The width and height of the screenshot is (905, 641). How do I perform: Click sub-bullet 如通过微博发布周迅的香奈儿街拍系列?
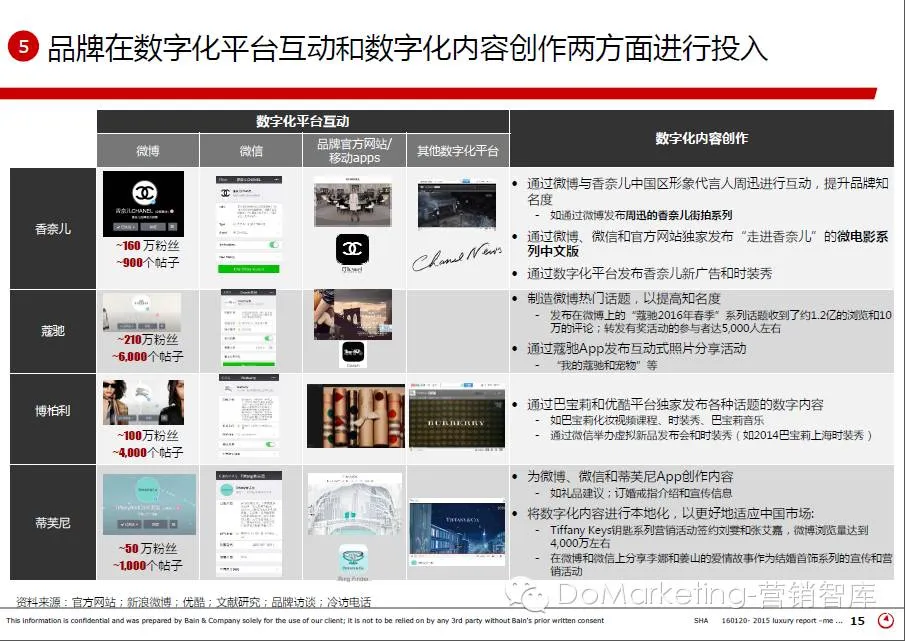[641, 215]
